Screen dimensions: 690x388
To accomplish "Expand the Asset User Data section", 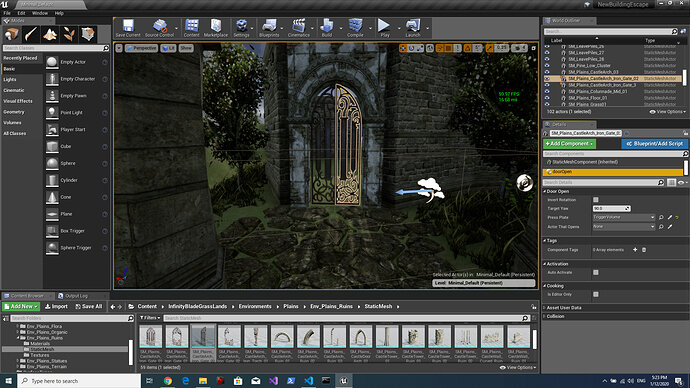I will [545, 308].
